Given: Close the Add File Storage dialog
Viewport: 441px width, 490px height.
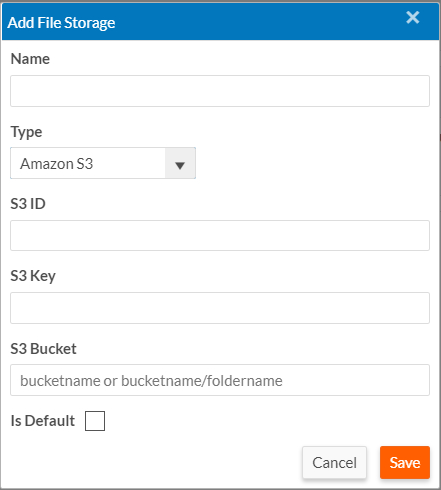Looking at the screenshot, I should tap(412, 17).
